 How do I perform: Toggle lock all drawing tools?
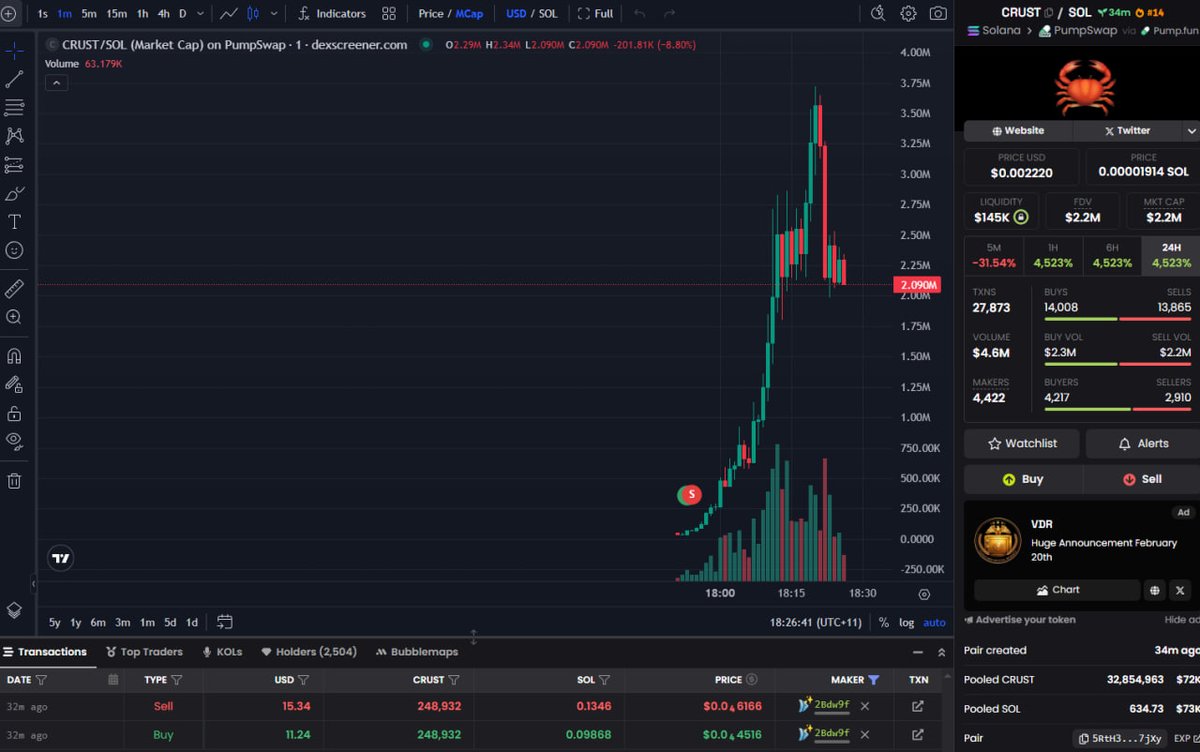14,413
